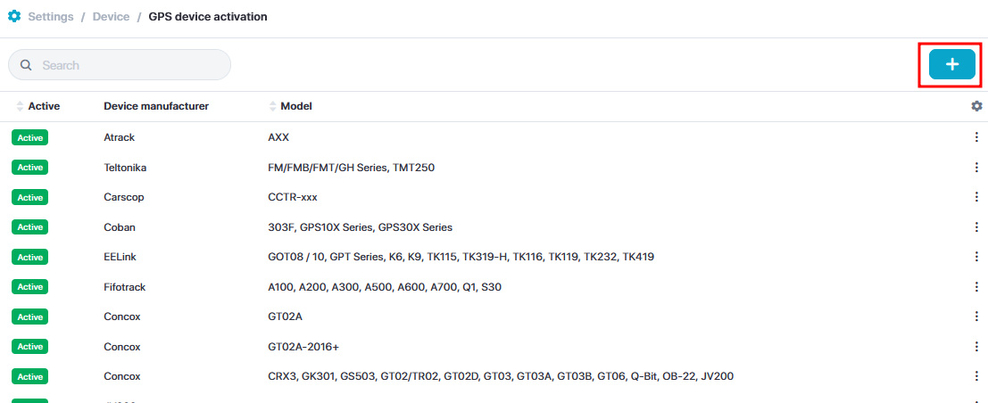Open three-dot menu for Carscop row

[976, 197]
